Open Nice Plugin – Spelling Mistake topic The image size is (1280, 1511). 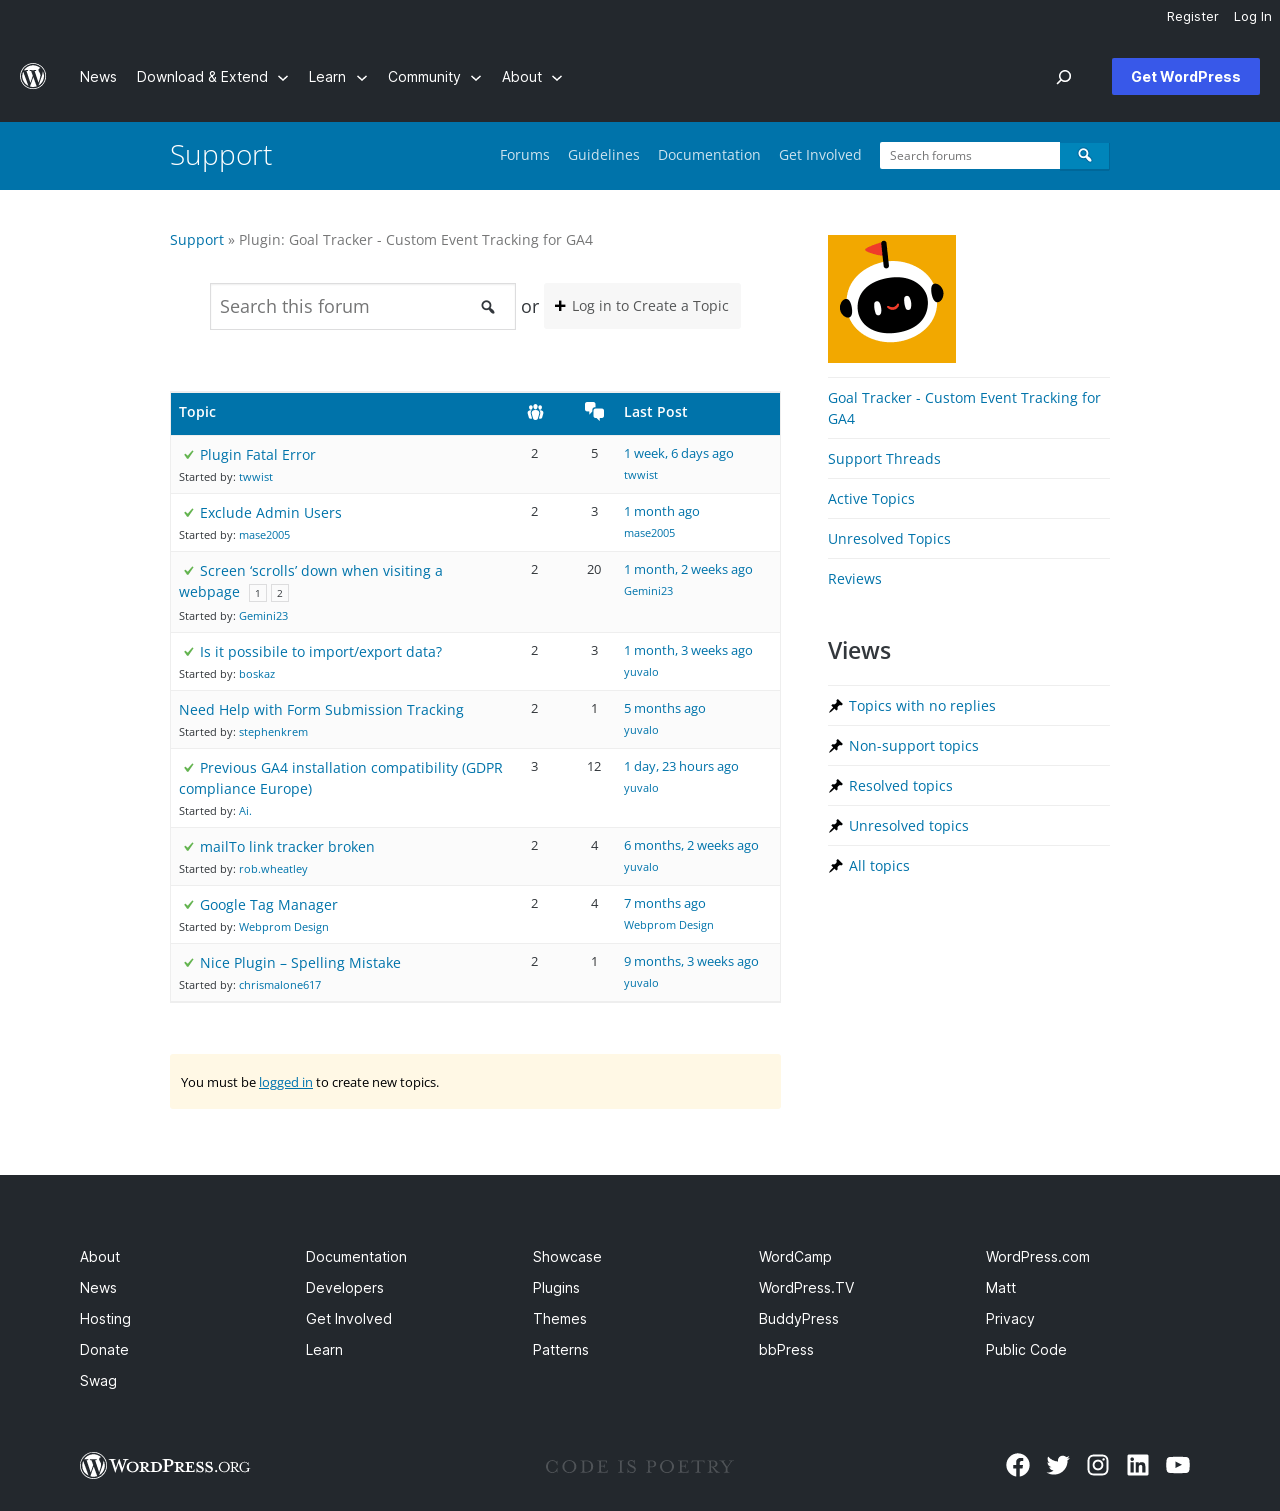point(300,963)
